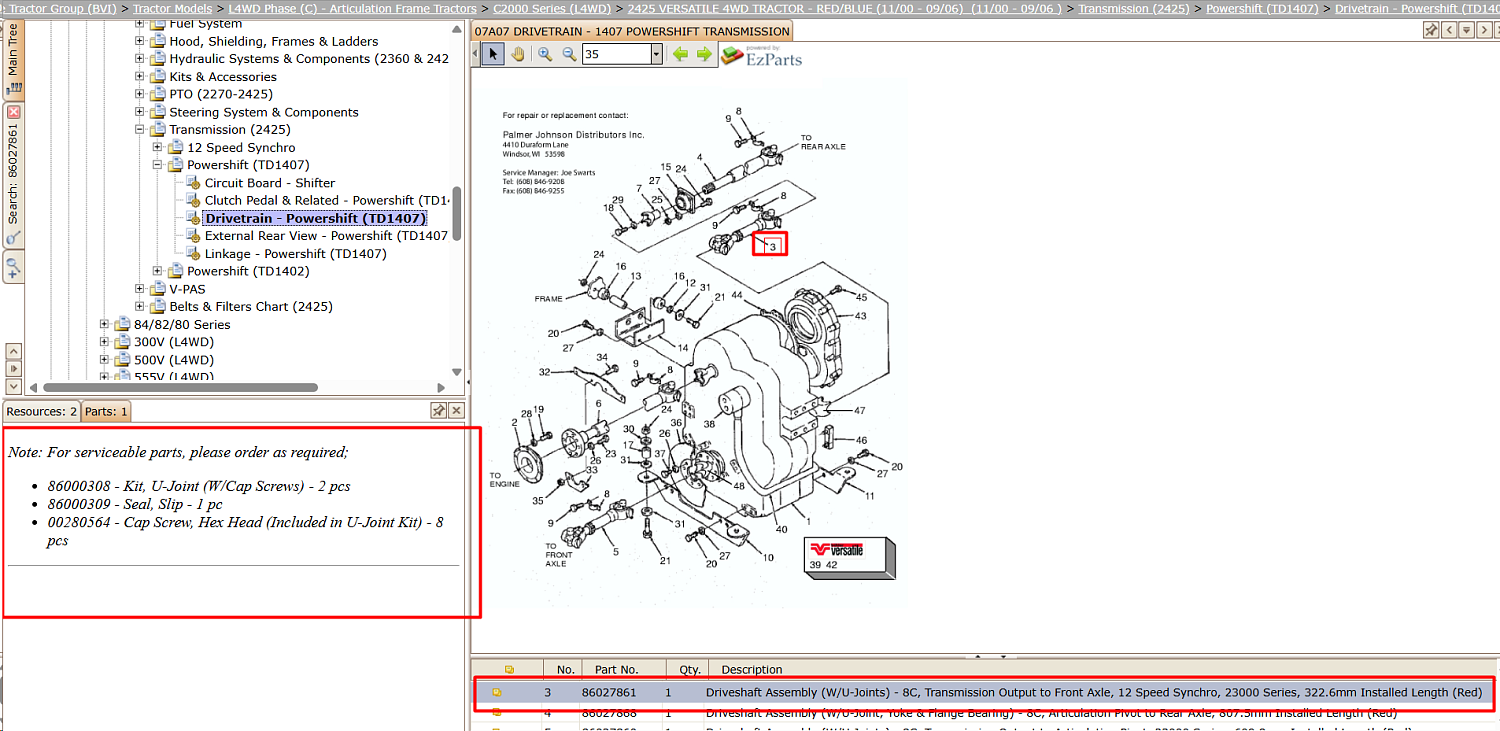
Task: Select the Kits & Accessories folder
Action: click(x=223, y=77)
